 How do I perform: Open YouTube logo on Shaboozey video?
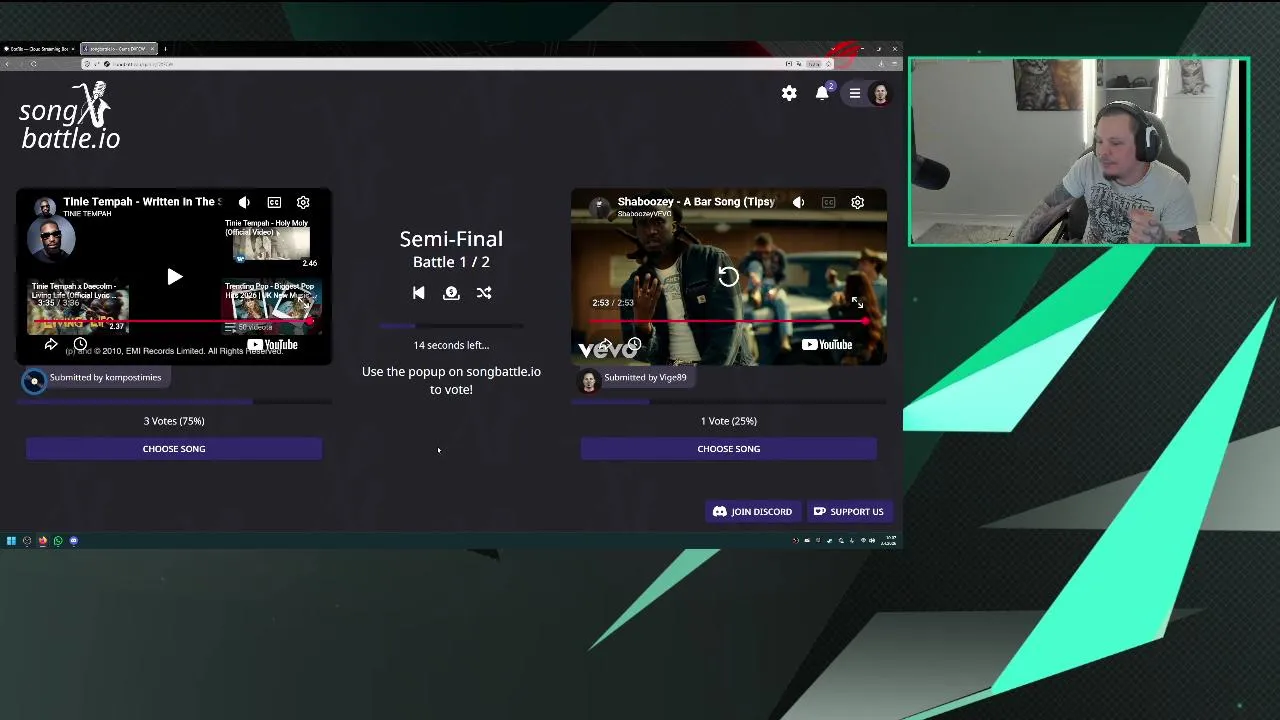pyautogui.click(x=826, y=345)
